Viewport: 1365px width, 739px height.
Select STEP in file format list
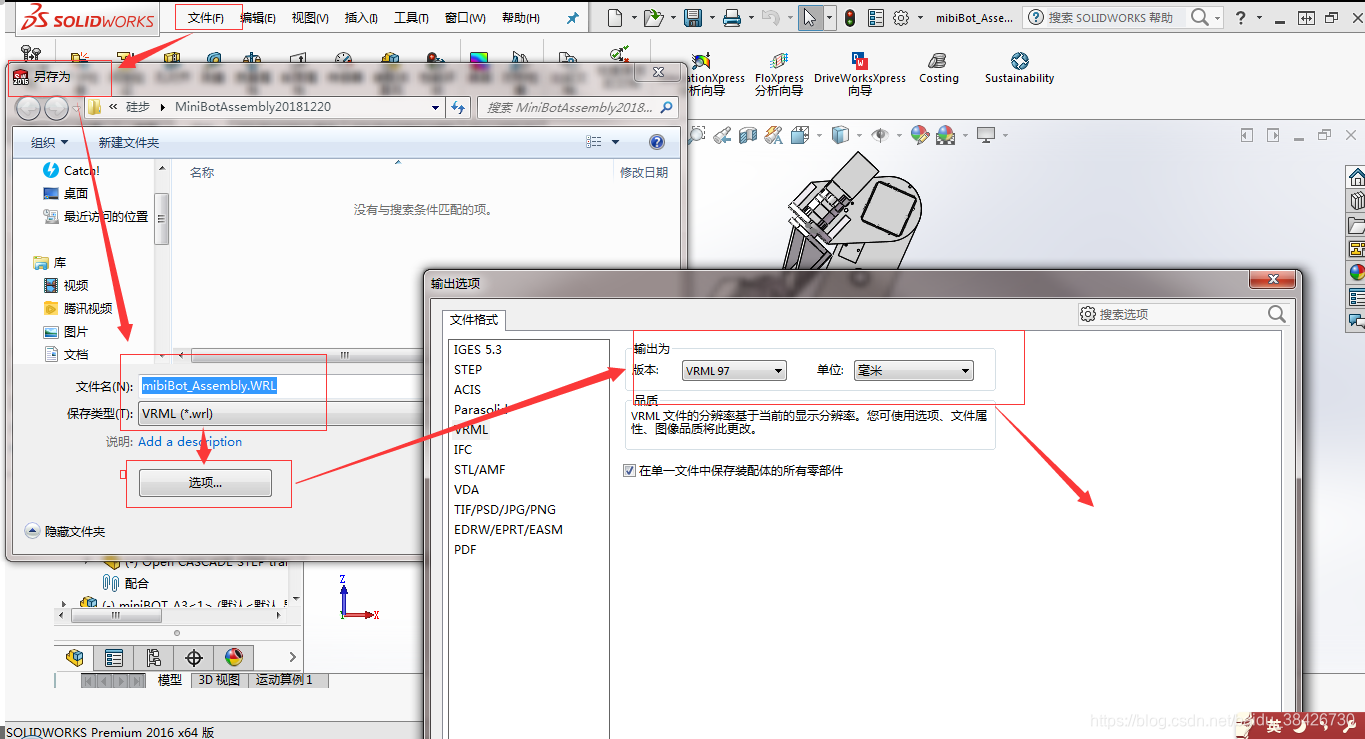click(468, 369)
